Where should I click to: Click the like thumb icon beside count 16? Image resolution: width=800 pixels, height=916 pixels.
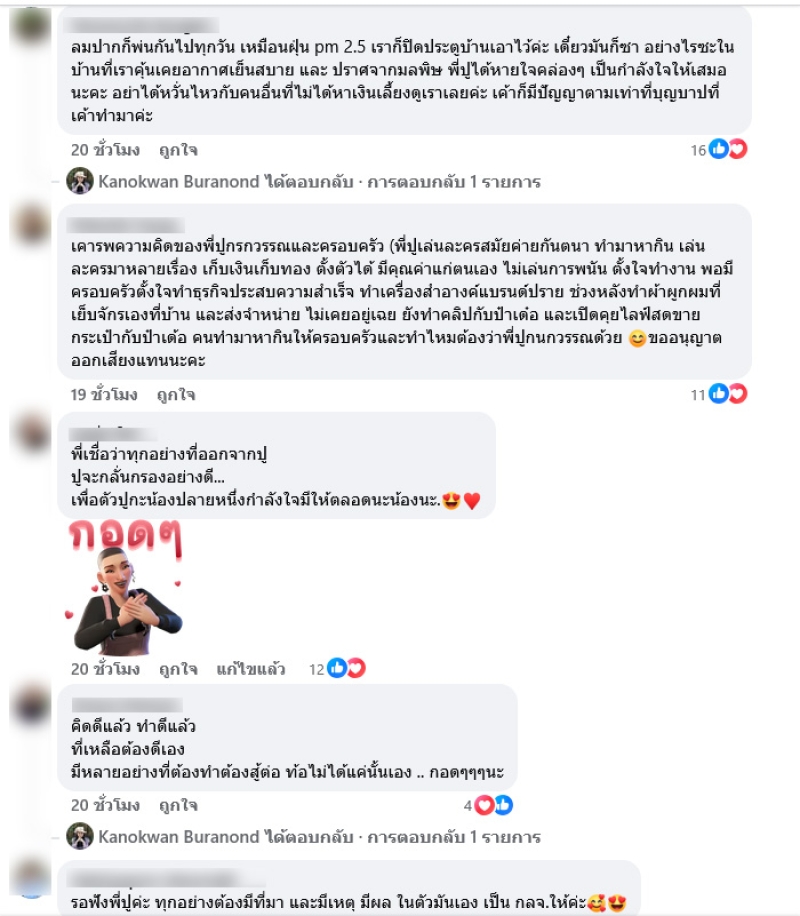coord(719,150)
